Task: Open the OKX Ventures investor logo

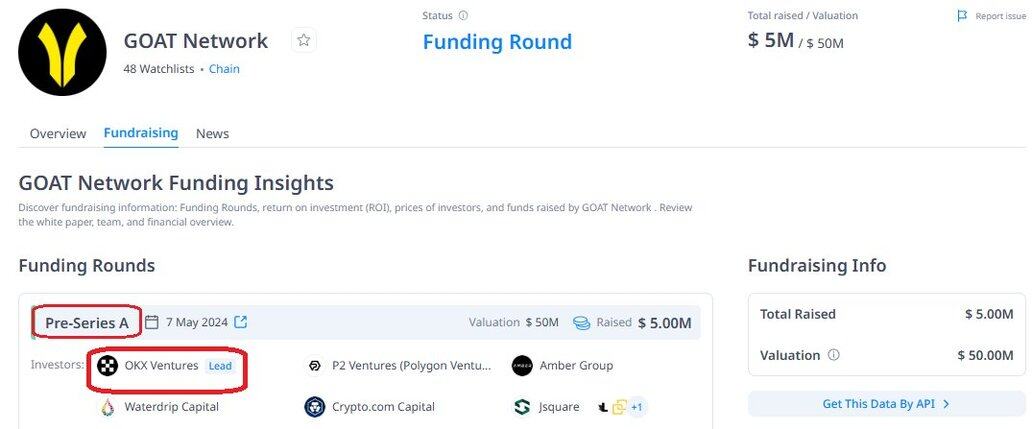Action: point(107,365)
